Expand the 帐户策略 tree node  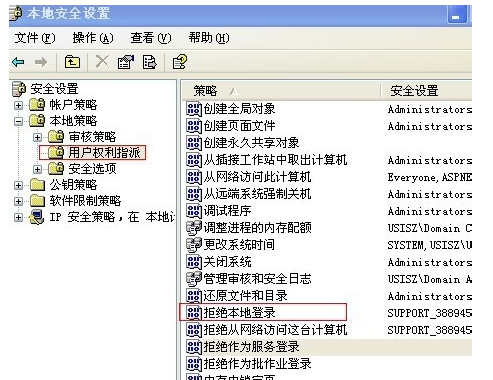click(18, 105)
